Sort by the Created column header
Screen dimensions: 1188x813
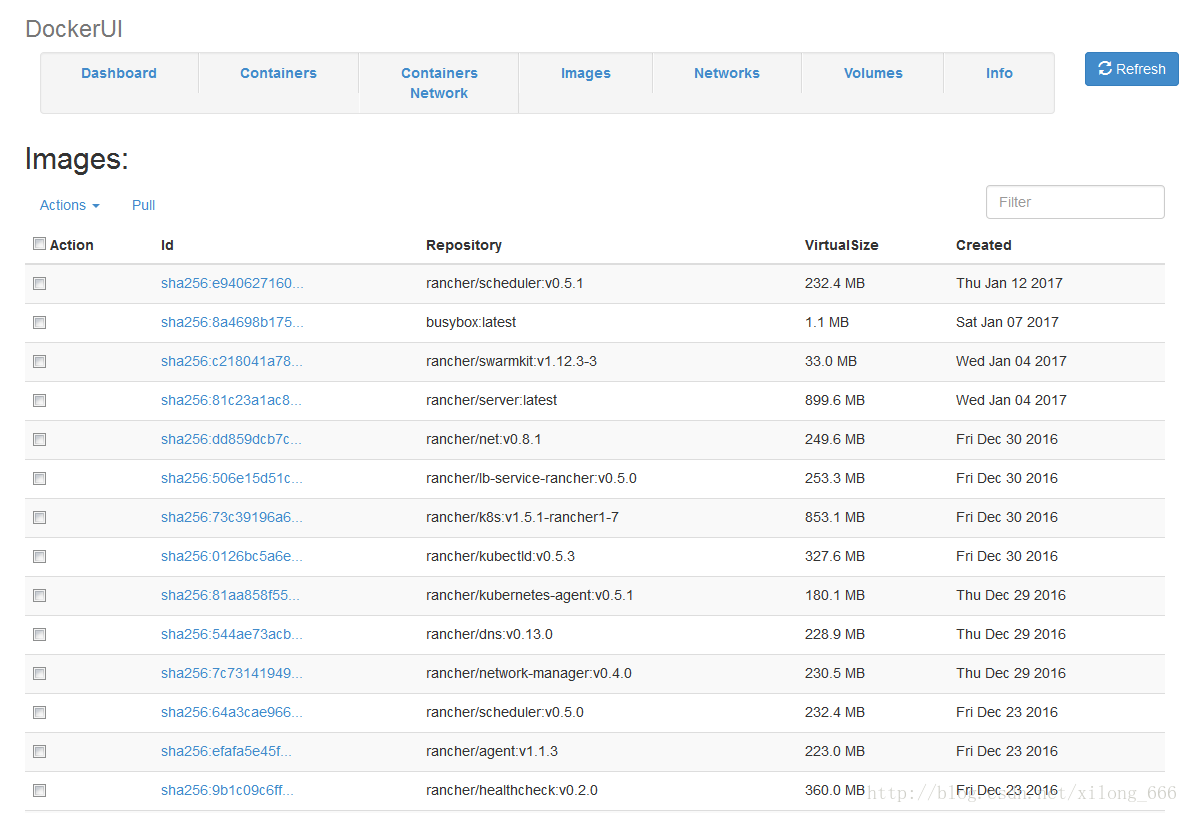983,245
